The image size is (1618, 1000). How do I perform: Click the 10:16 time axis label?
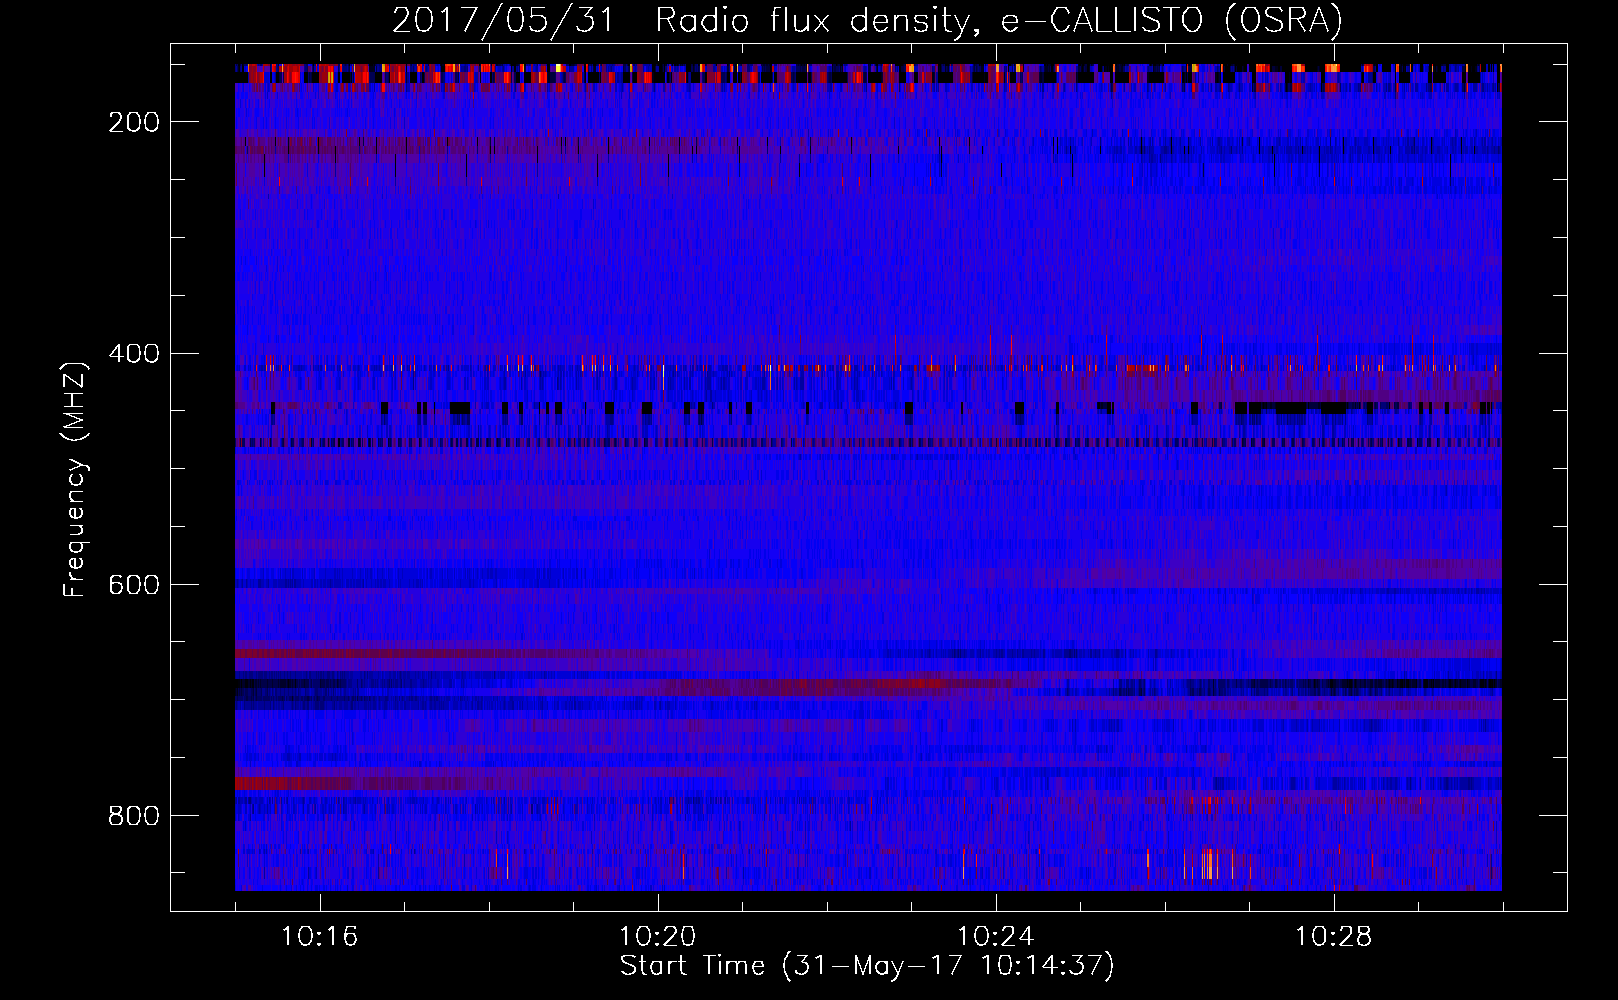click(319, 937)
